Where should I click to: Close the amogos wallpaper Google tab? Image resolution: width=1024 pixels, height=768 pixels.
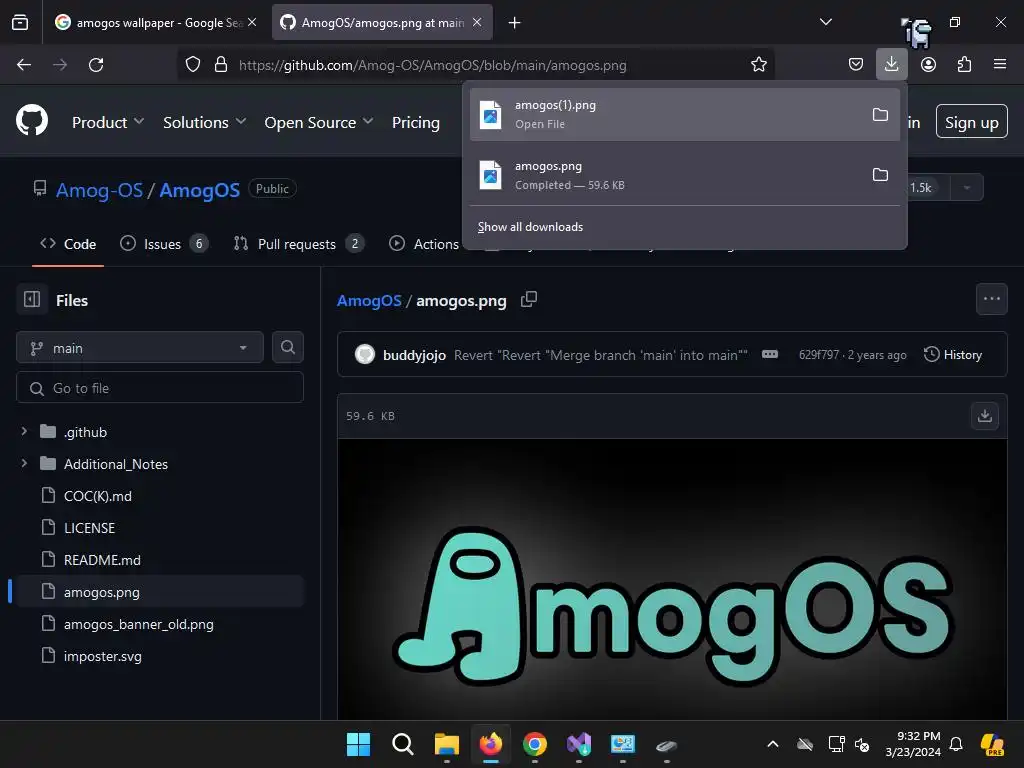pyautogui.click(x=252, y=22)
